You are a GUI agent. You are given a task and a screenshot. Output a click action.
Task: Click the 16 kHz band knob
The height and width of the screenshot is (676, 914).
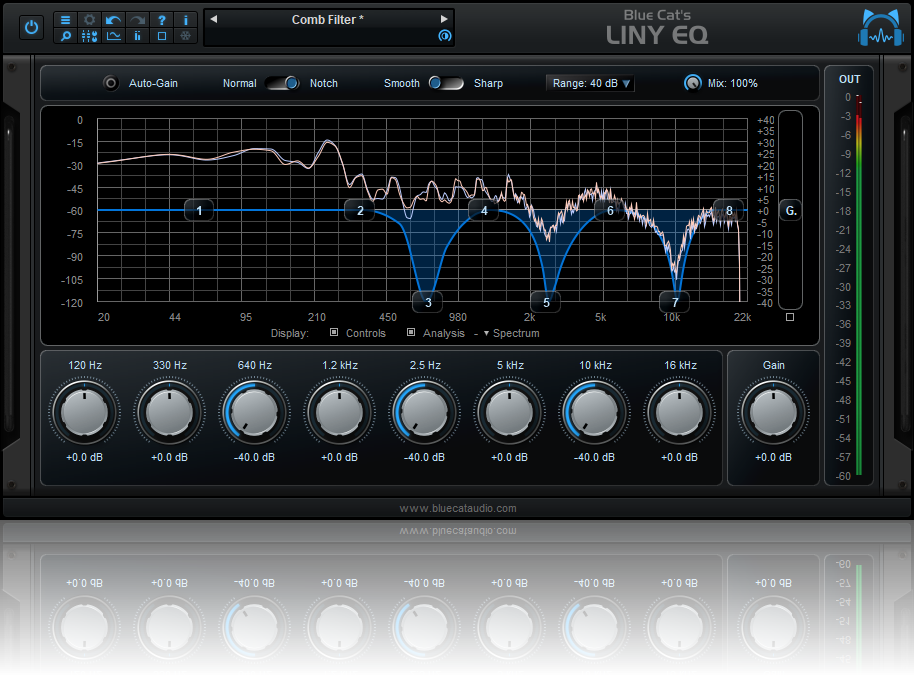coord(680,412)
